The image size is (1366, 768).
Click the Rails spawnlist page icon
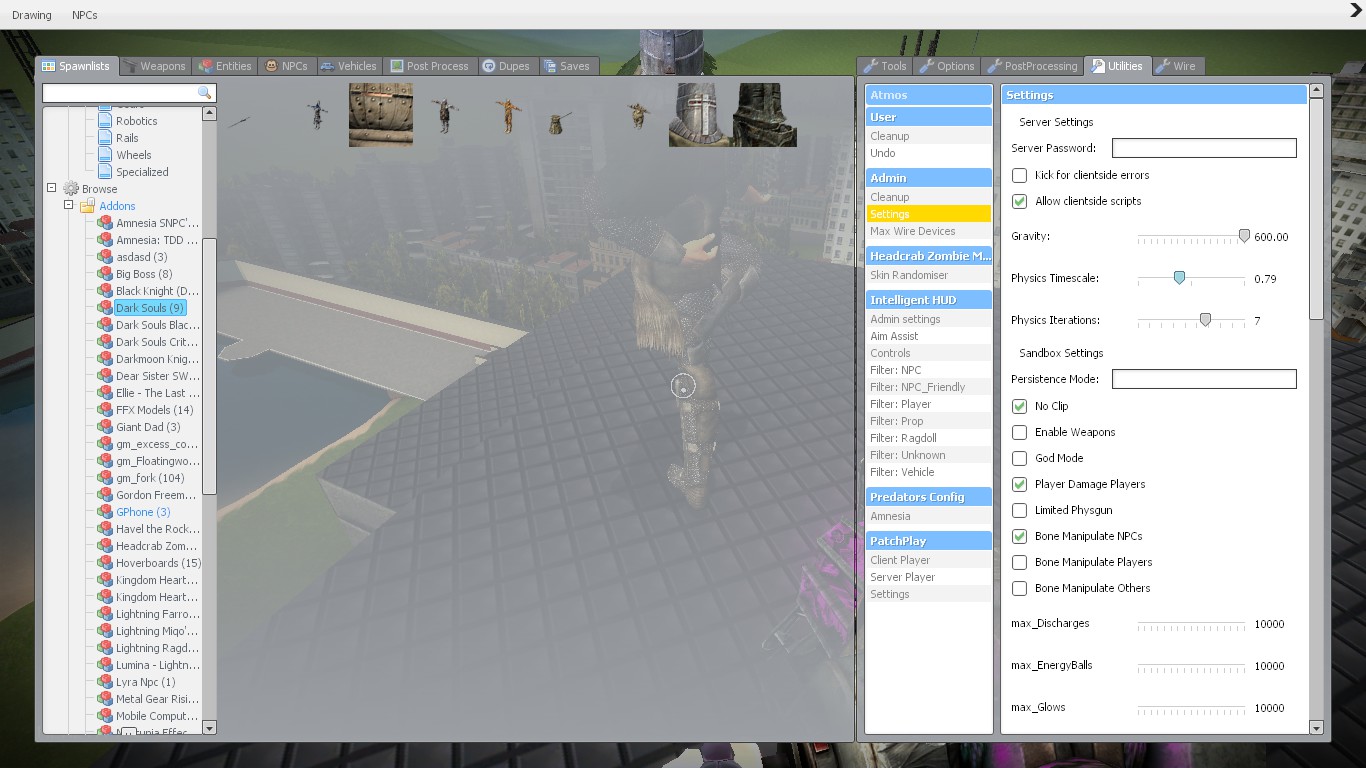(x=105, y=138)
